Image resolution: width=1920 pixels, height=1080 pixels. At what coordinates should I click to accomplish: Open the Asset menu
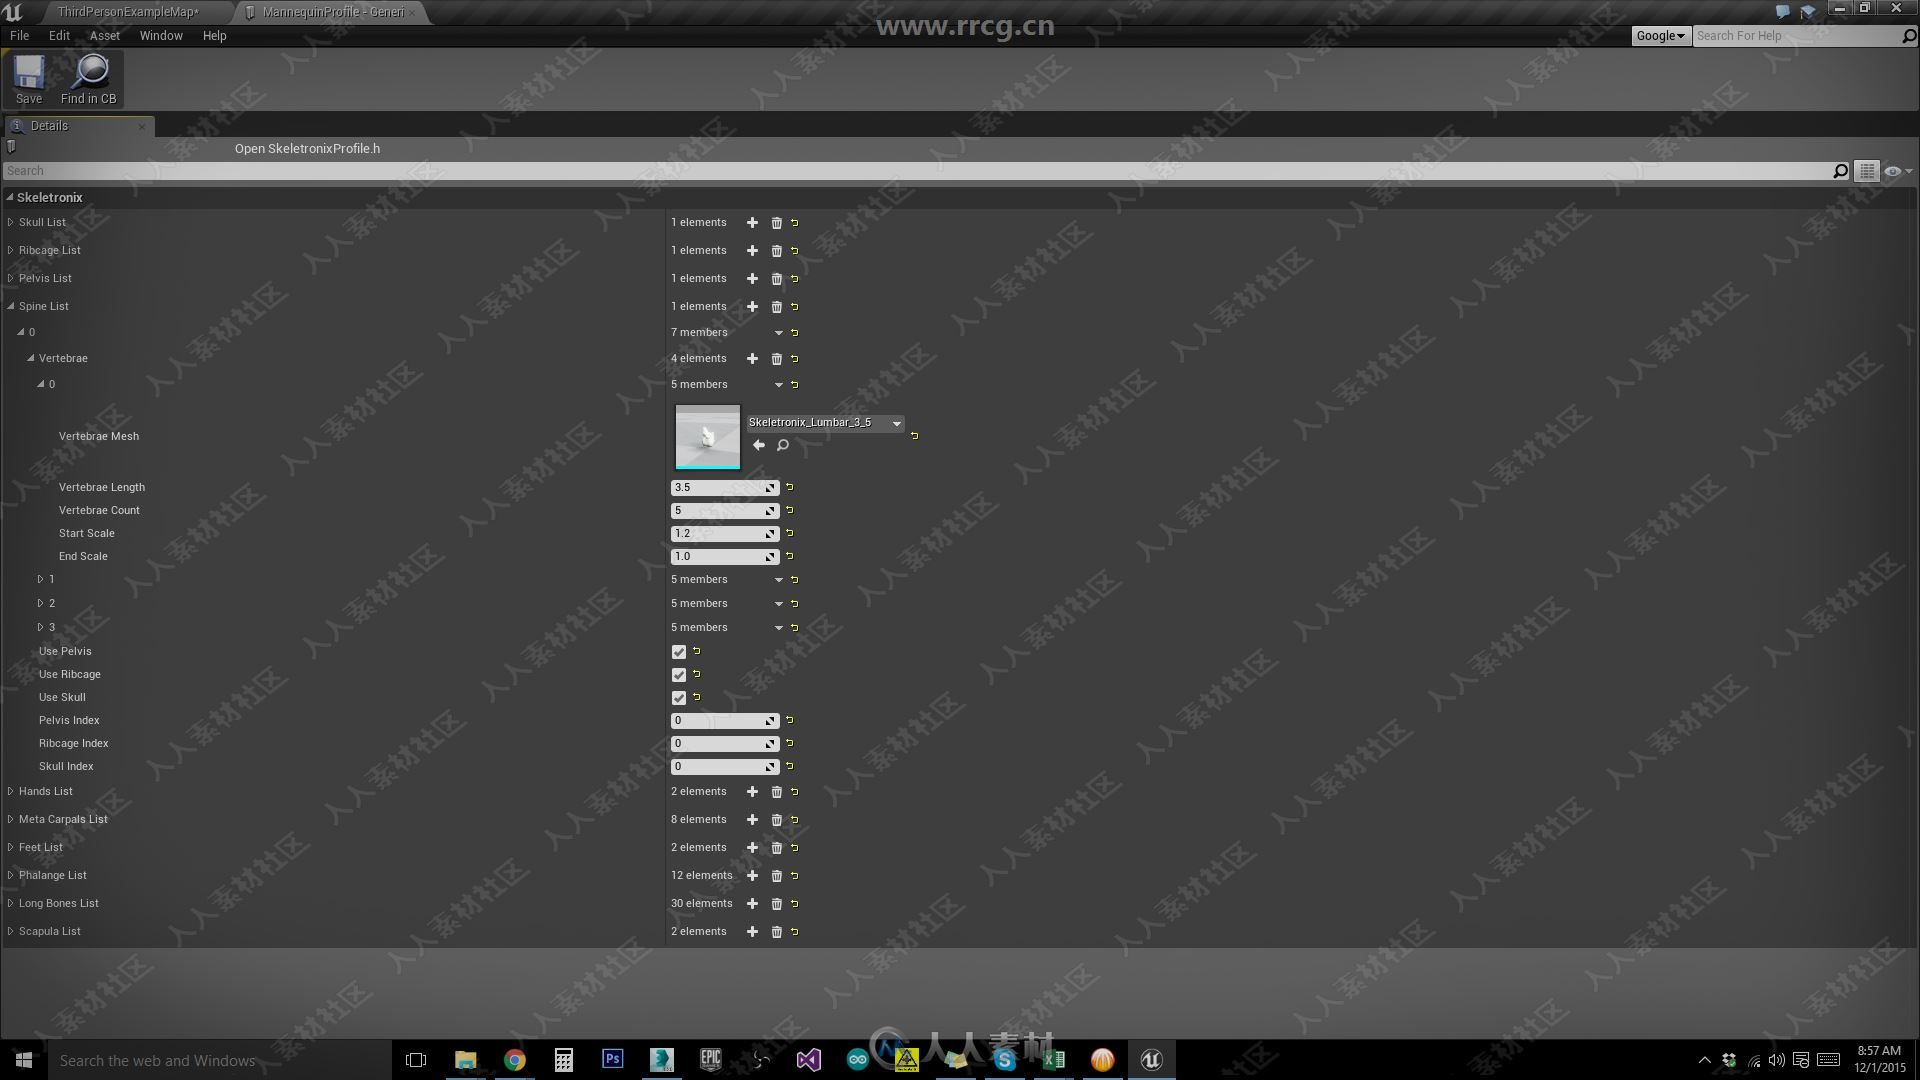(x=105, y=36)
